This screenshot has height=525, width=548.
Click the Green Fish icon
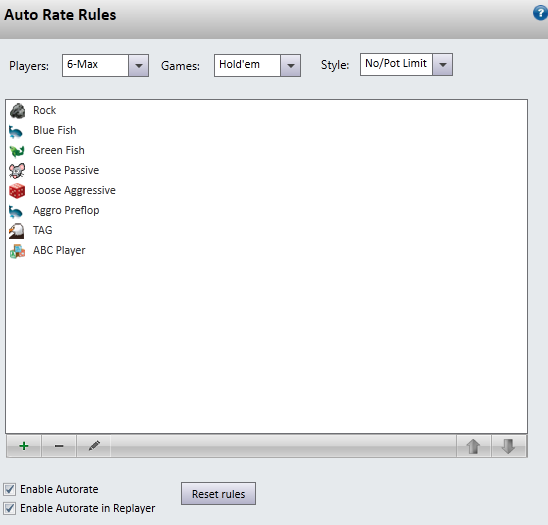(x=17, y=151)
